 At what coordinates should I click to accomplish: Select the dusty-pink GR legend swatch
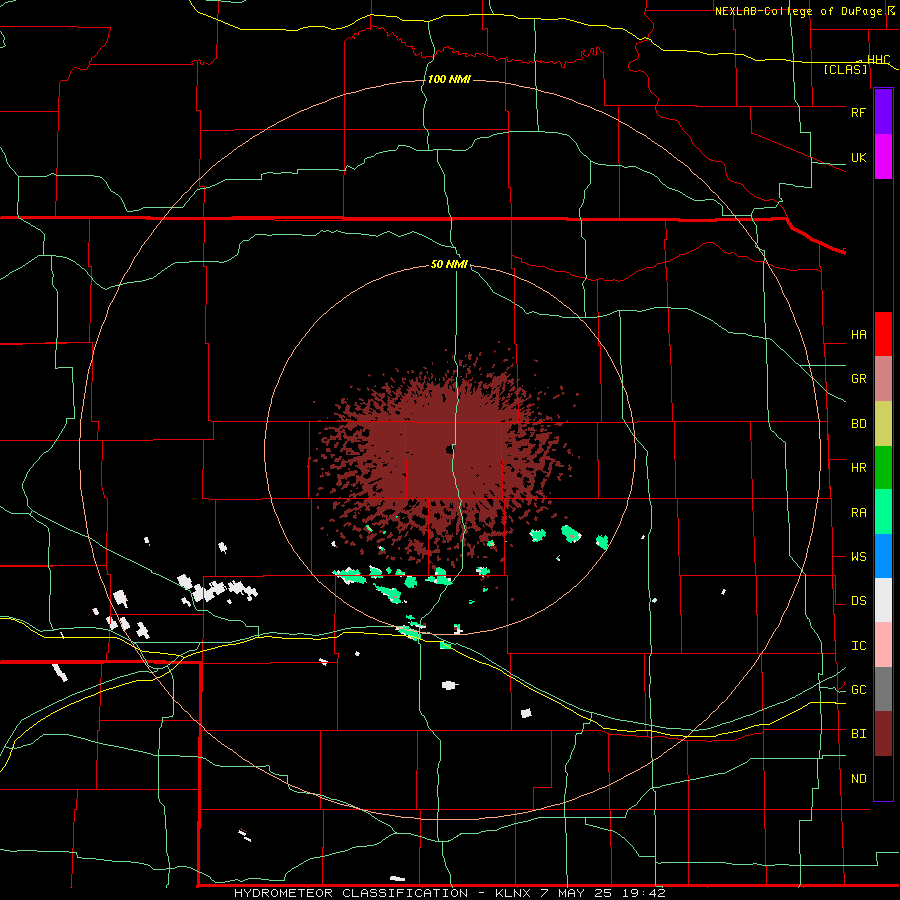(x=883, y=378)
